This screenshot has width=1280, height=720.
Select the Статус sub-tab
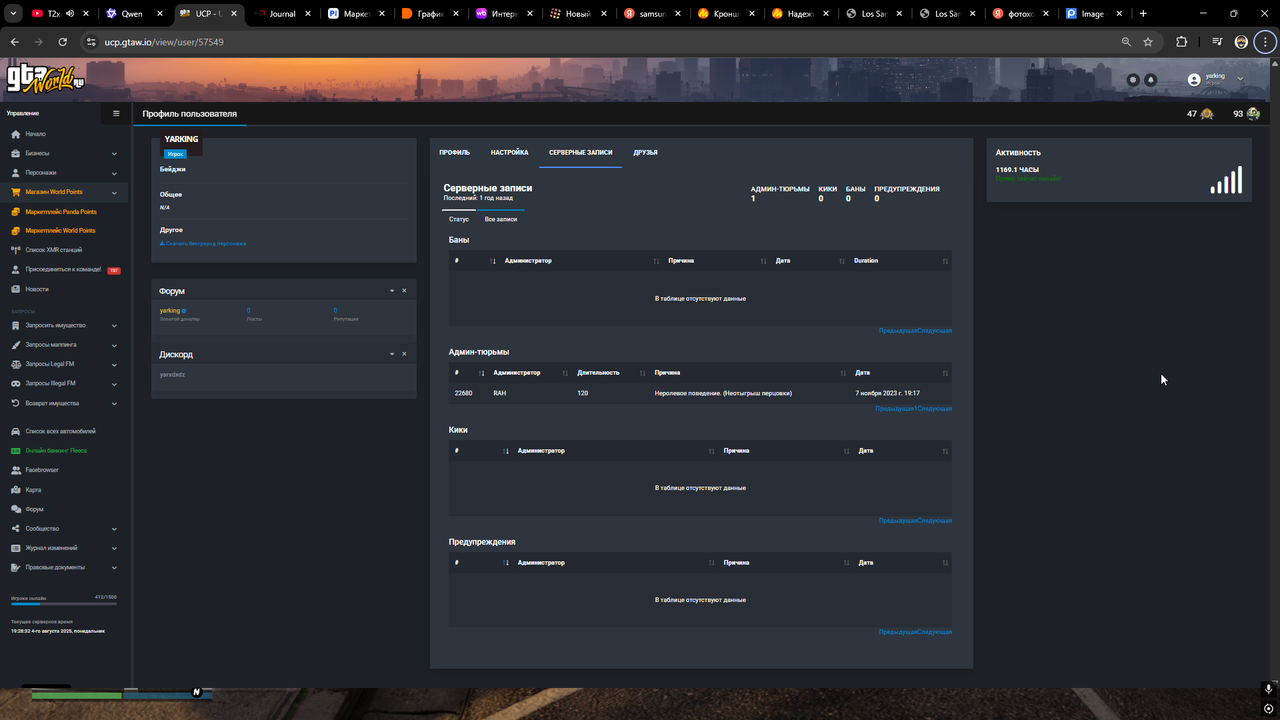[459, 219]
